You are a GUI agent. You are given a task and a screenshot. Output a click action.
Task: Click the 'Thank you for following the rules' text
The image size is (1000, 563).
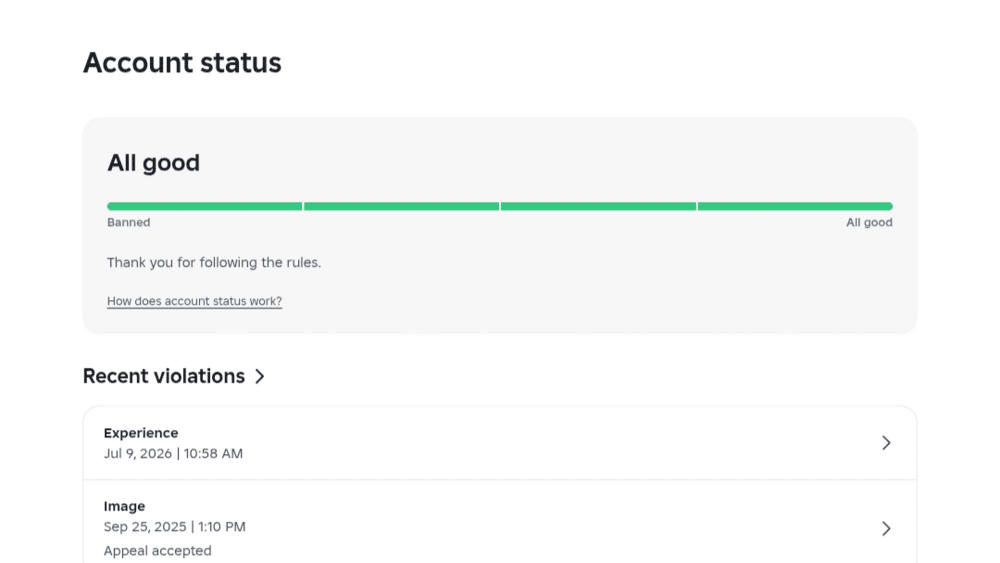(214, 263)
